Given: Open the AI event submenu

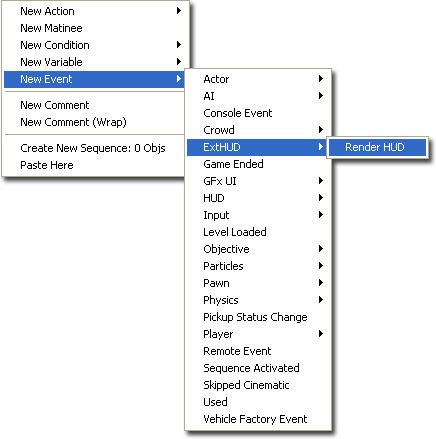Looking at the screenshot, I should 258,96.
